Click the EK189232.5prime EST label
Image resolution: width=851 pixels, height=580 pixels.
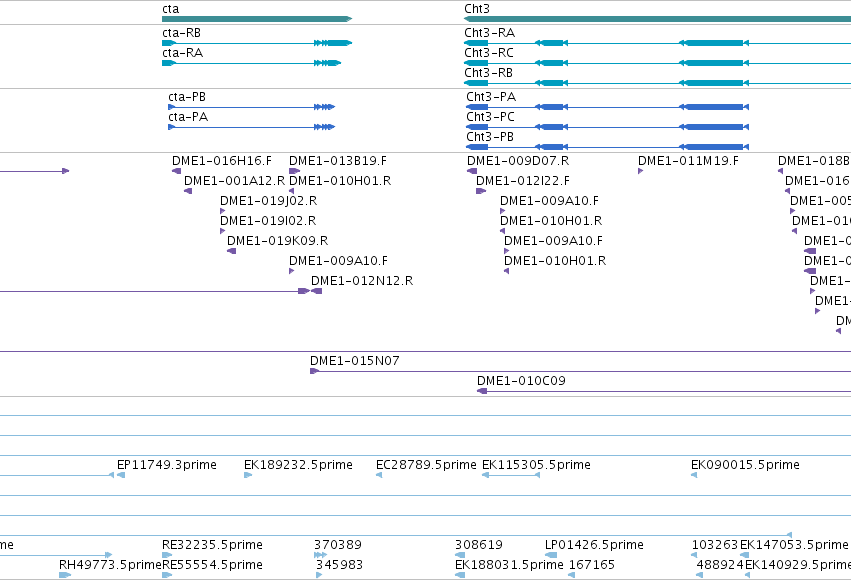(298, 466)
